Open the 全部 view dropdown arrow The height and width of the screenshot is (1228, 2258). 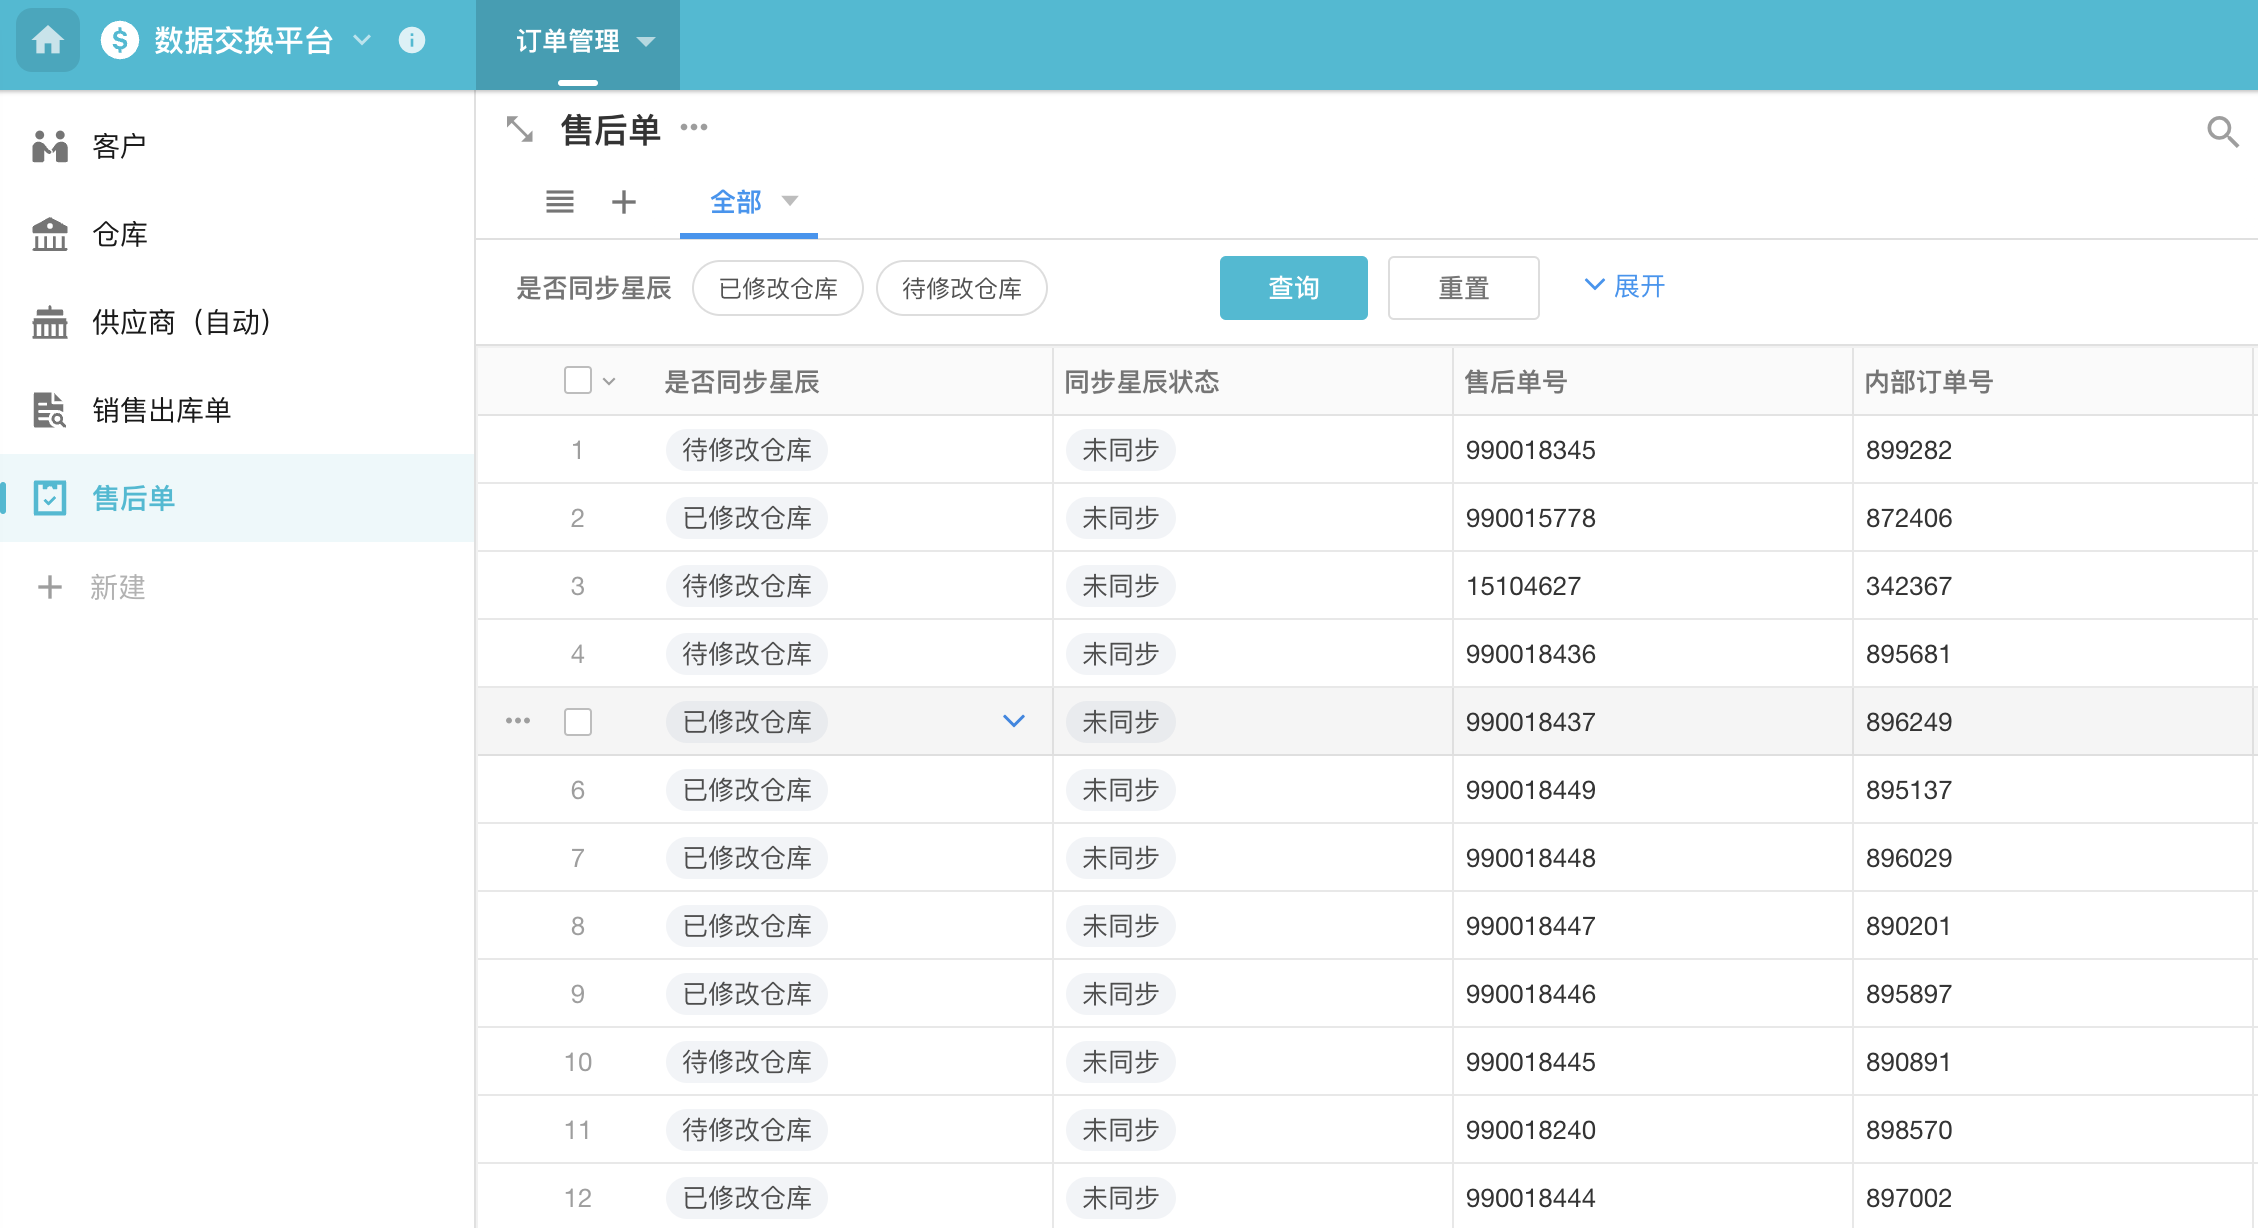[x=790, y=201]
